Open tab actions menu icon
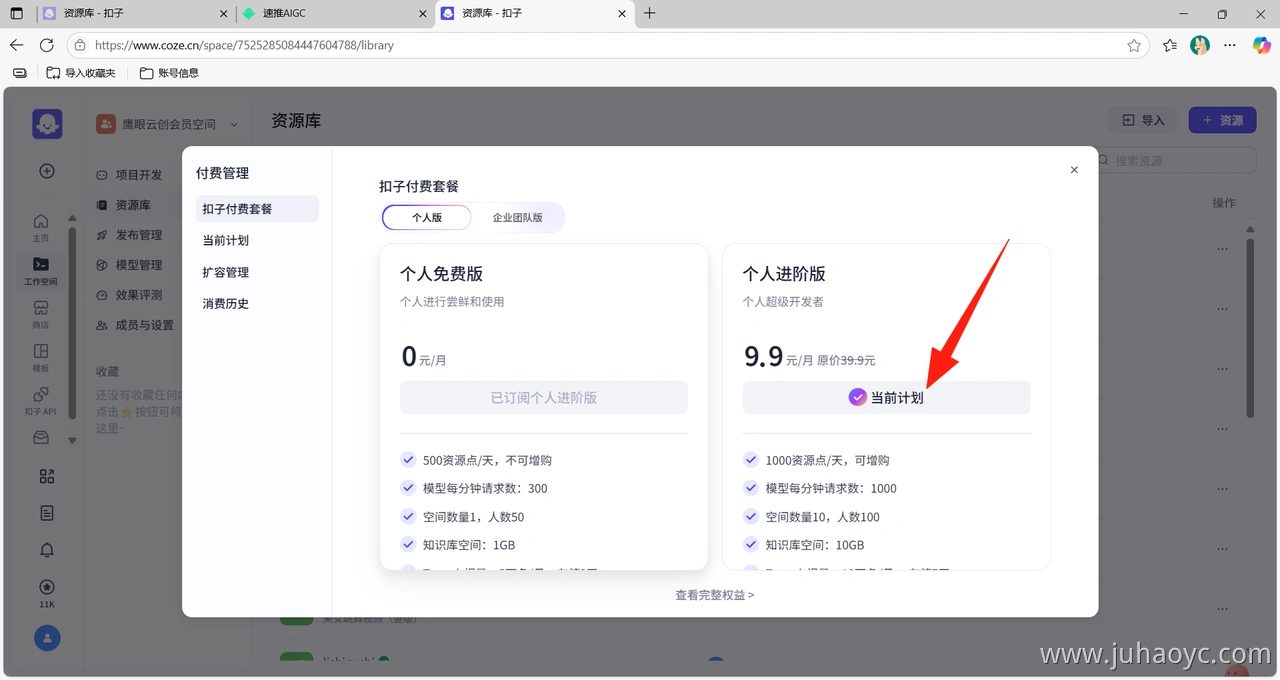The width and height of the screenshot is (1280, 680). (x=16, y=13)
